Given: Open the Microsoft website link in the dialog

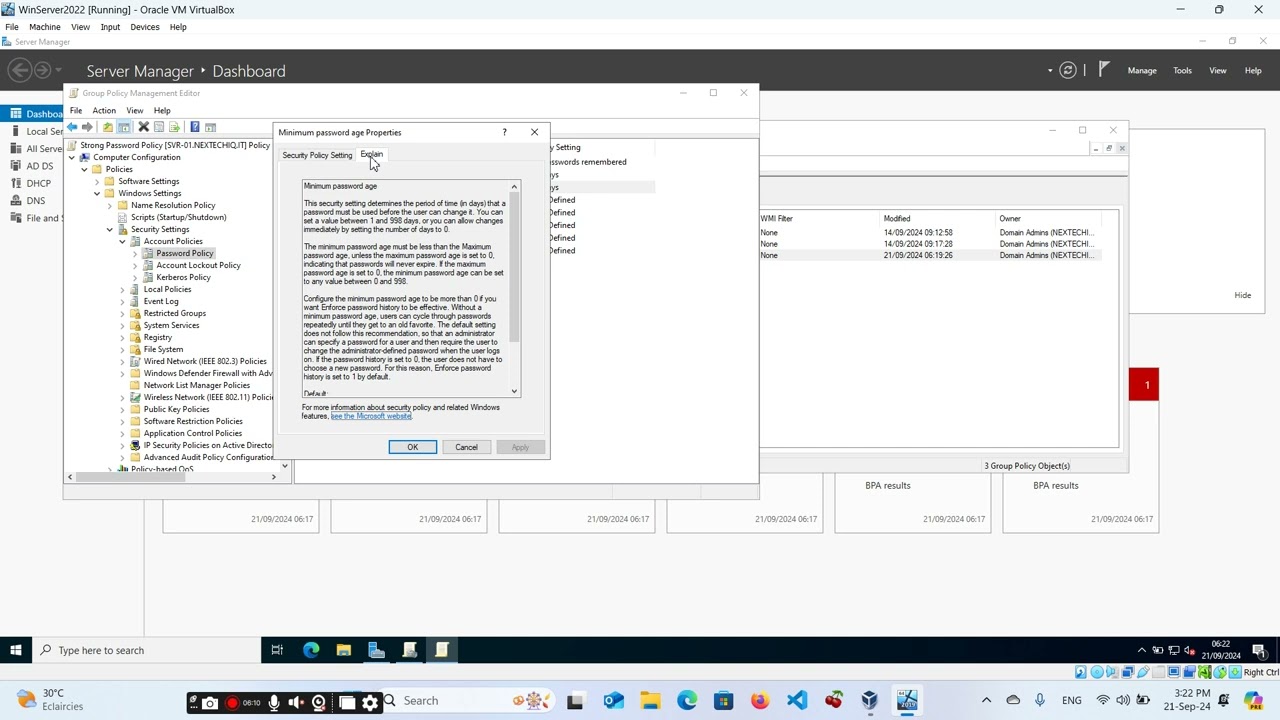Looking at the screenshot, I should click(371, 416).
